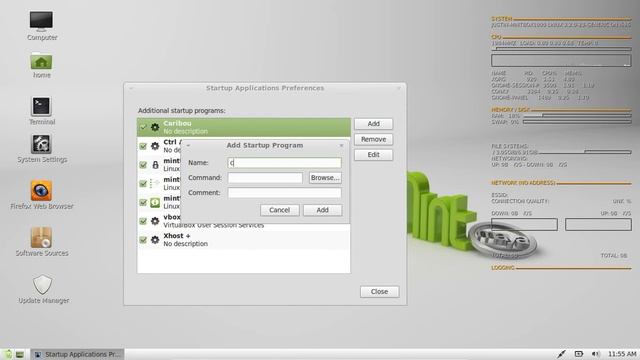
Task: Select the Caribou startup entry
Action: click(244, 127)
